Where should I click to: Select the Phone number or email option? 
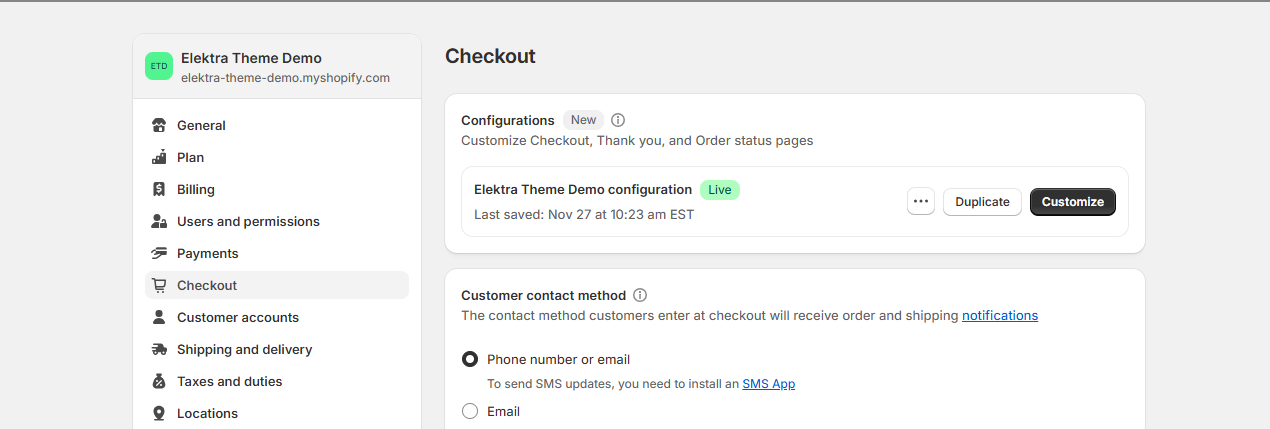tap(470, 359)
